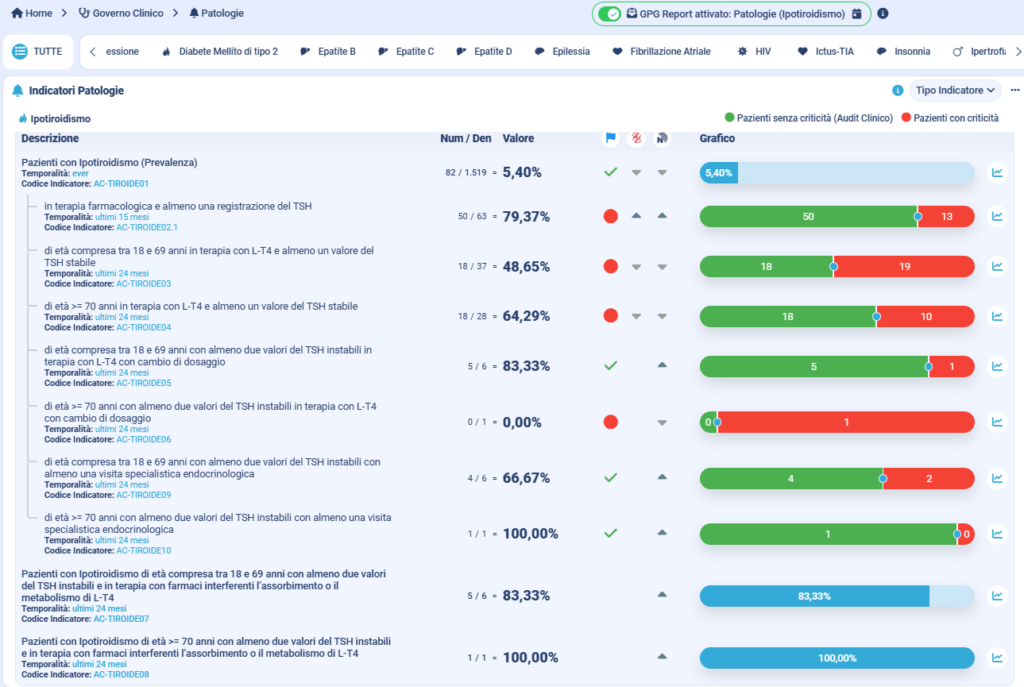
Task: Open trend chart for the AC-TIROIDE08 row
Action: 997,658
